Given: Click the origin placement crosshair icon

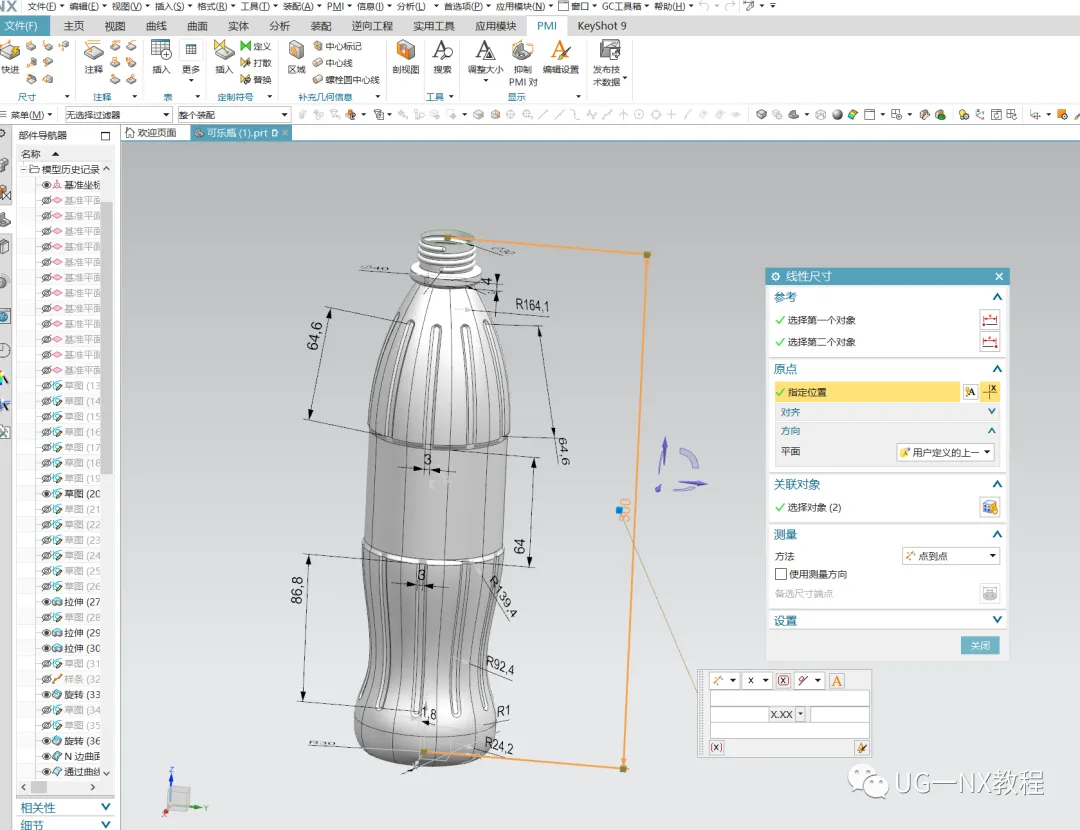Looking at the screenshot, I should (990, 392).
